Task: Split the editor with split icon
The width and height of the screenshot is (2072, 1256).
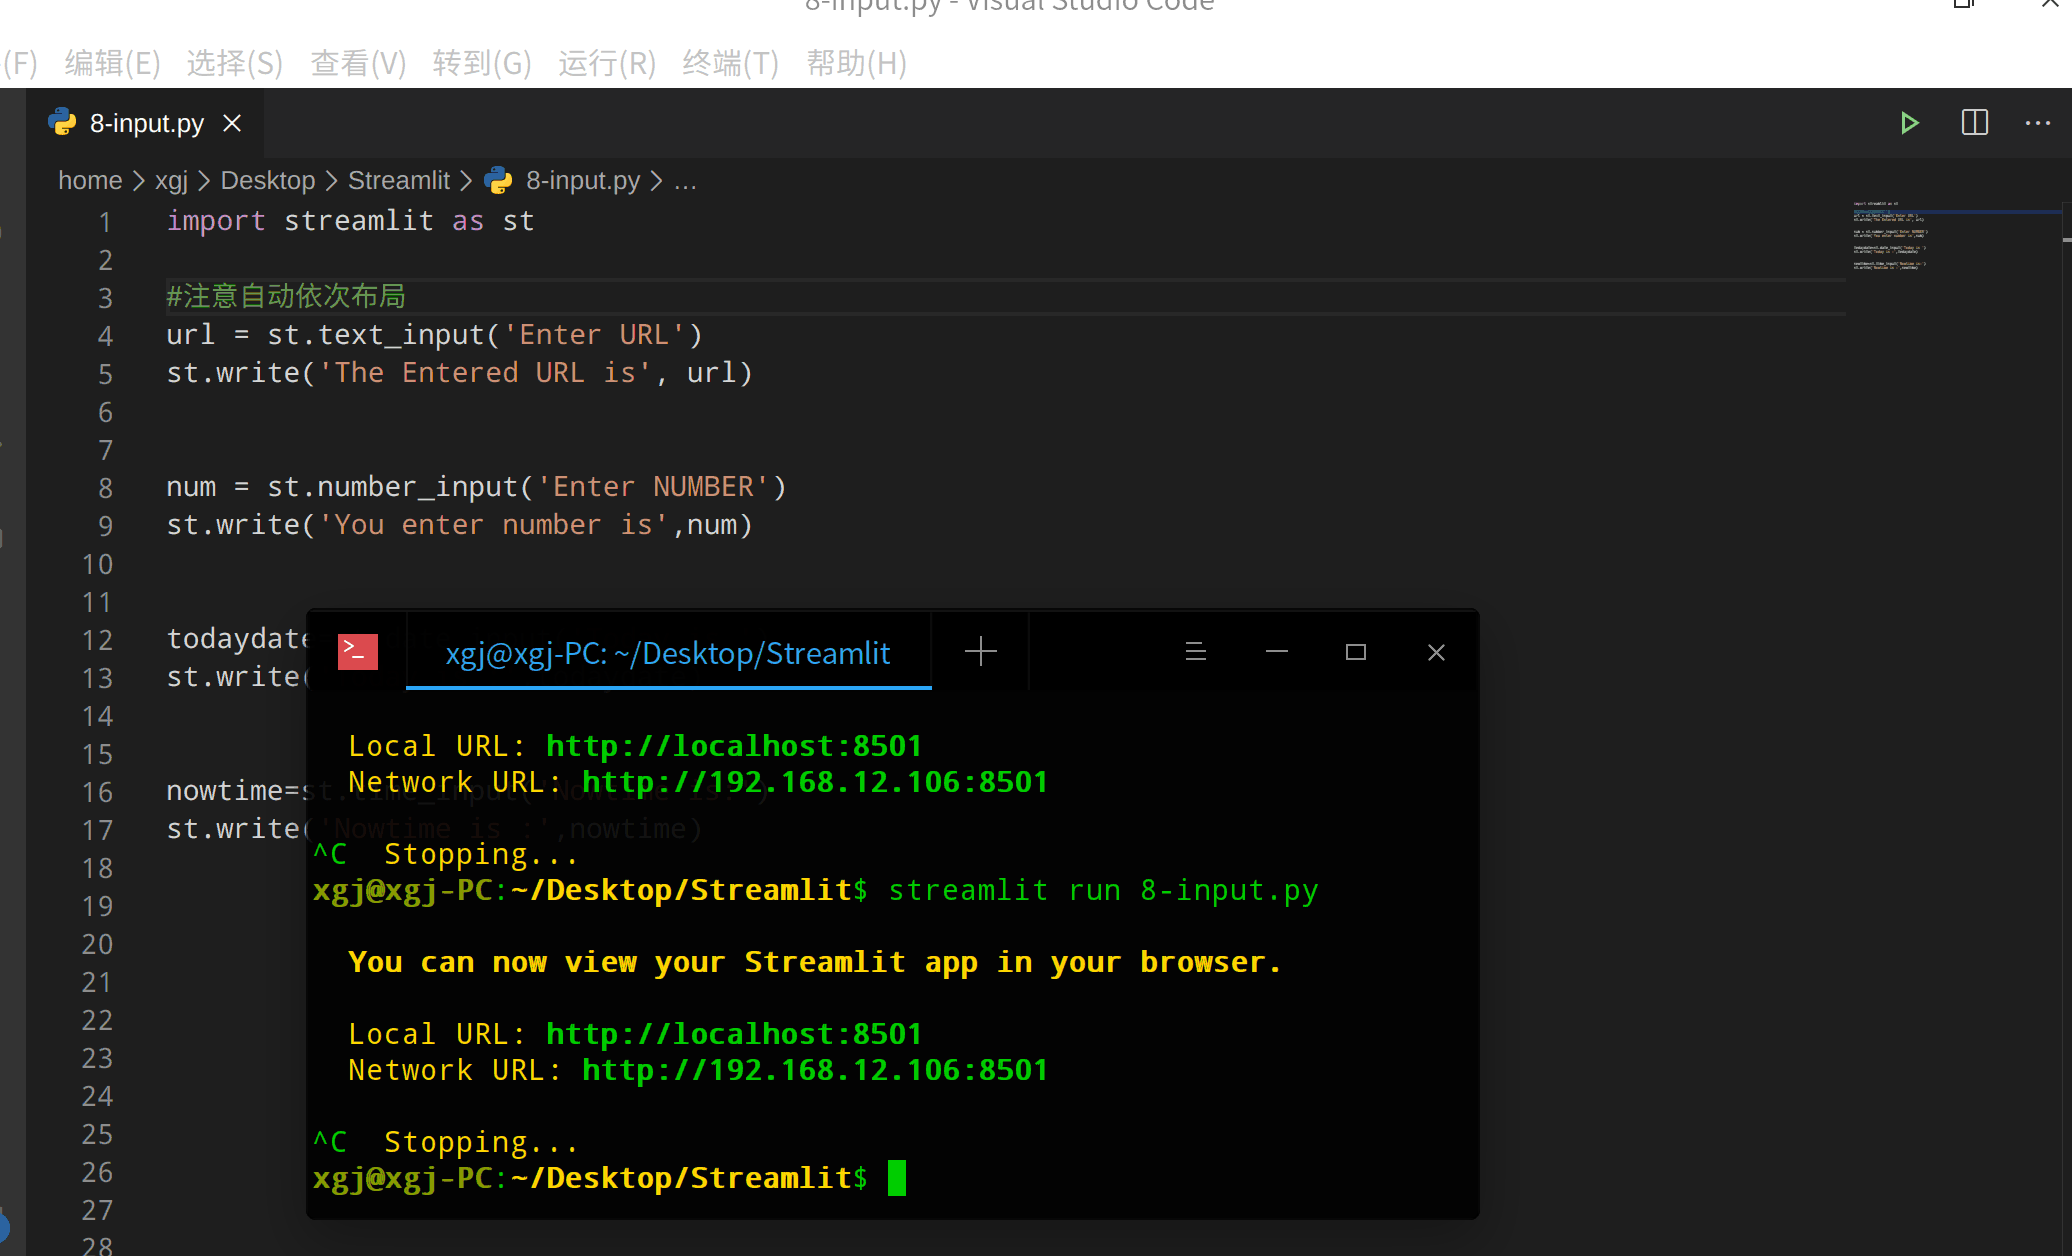Action: coord(1974,123)
